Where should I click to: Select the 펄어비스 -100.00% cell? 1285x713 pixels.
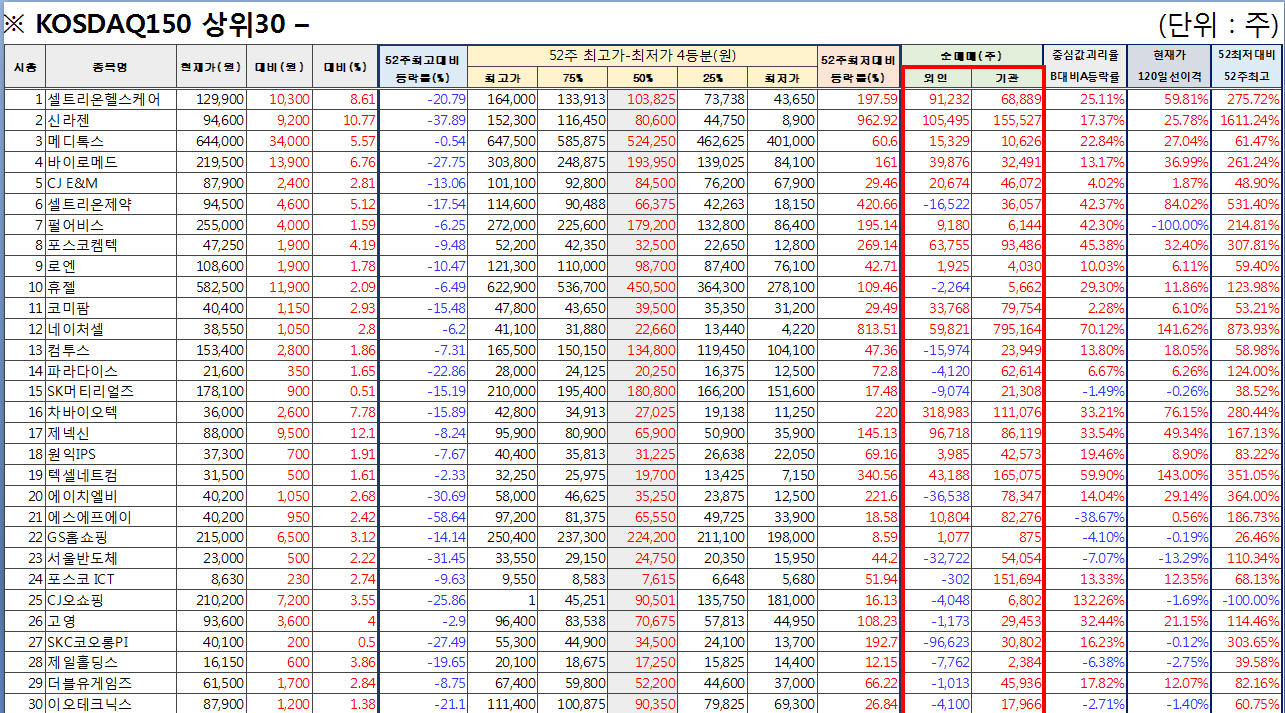click(x=1172, y=224)
